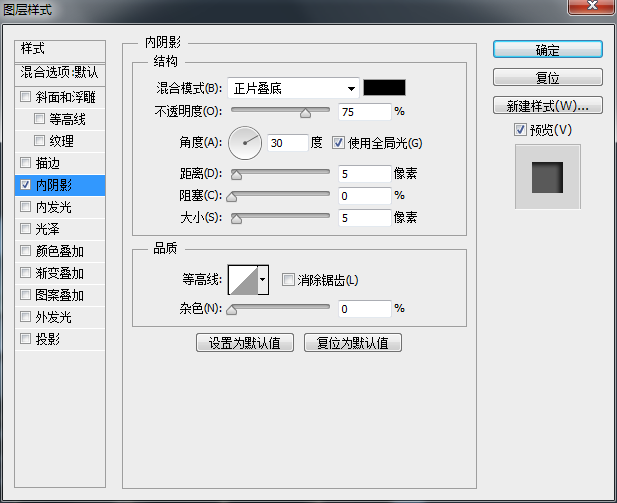
Task: Open the 混合模式 dropdown showing 正片叠底
Action: 294,88
